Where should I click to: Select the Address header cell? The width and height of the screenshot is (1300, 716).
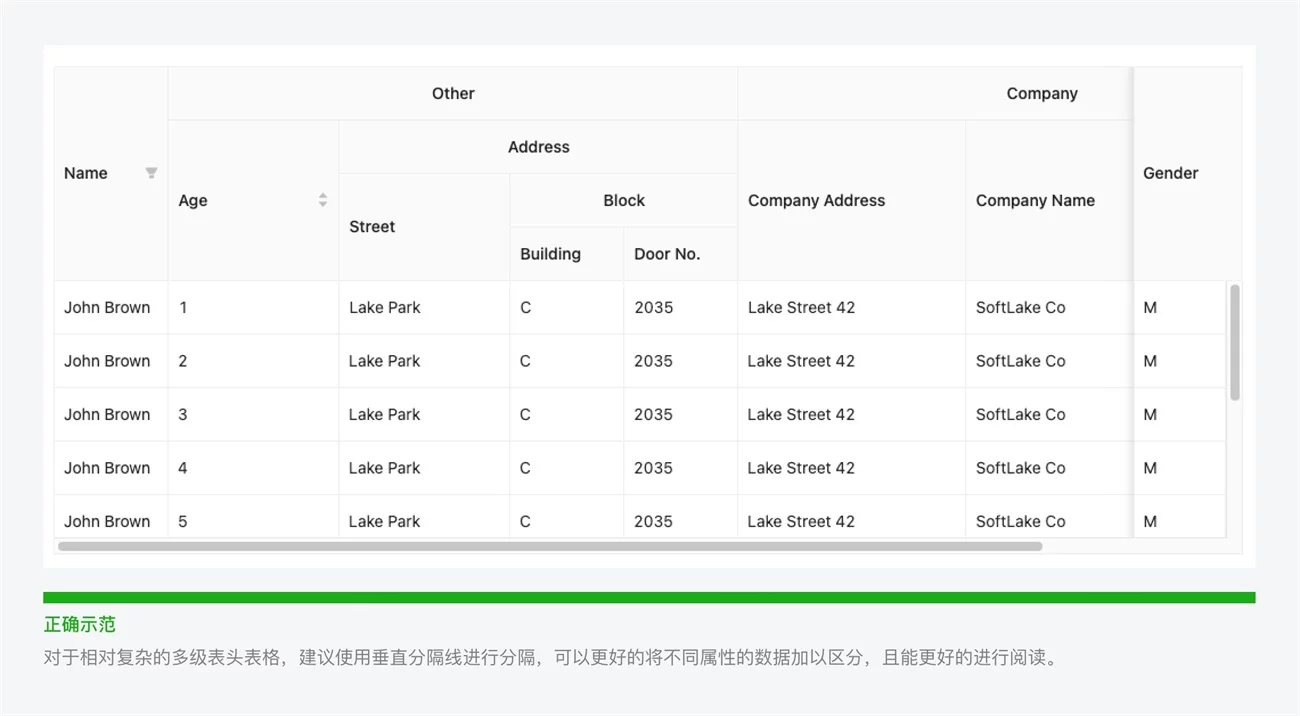(538, 147)
